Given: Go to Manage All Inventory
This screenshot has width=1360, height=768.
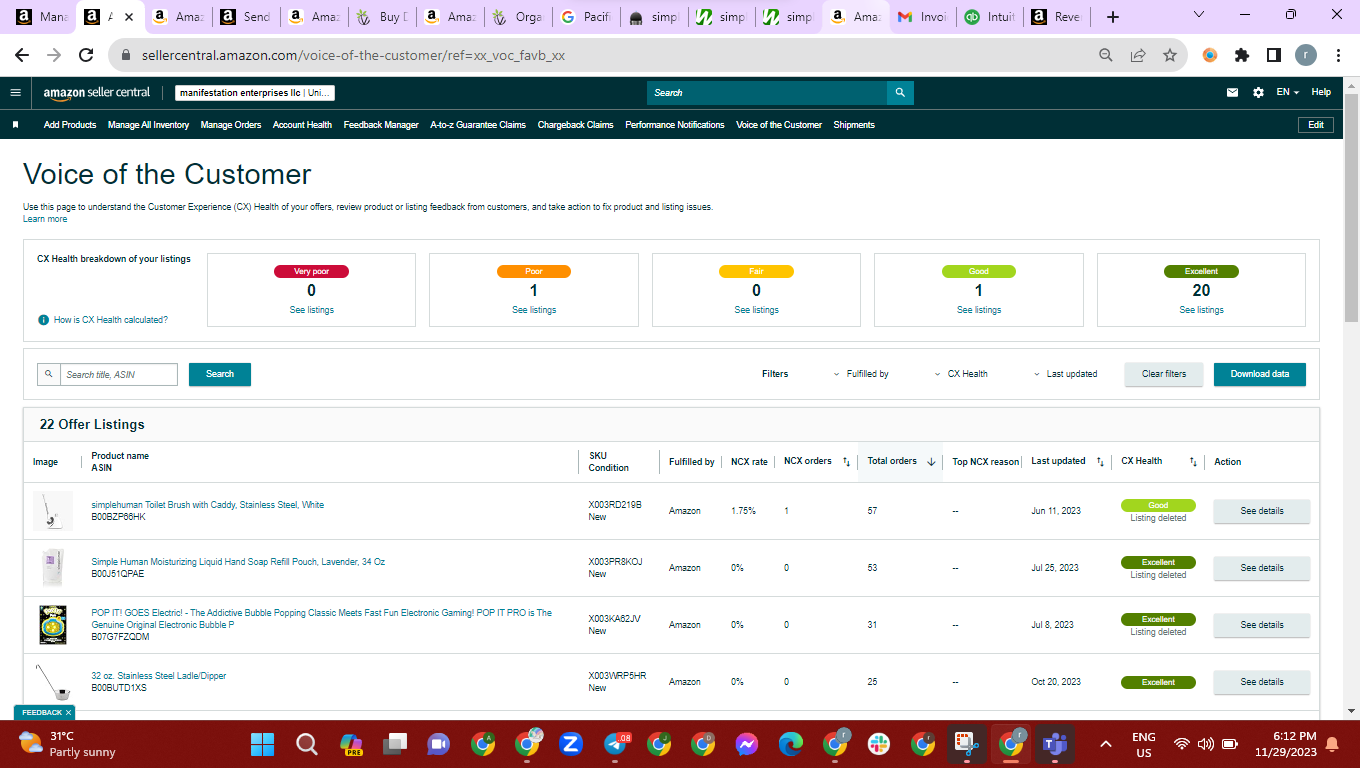Looking at the screenshot, I should pos(148,125).
